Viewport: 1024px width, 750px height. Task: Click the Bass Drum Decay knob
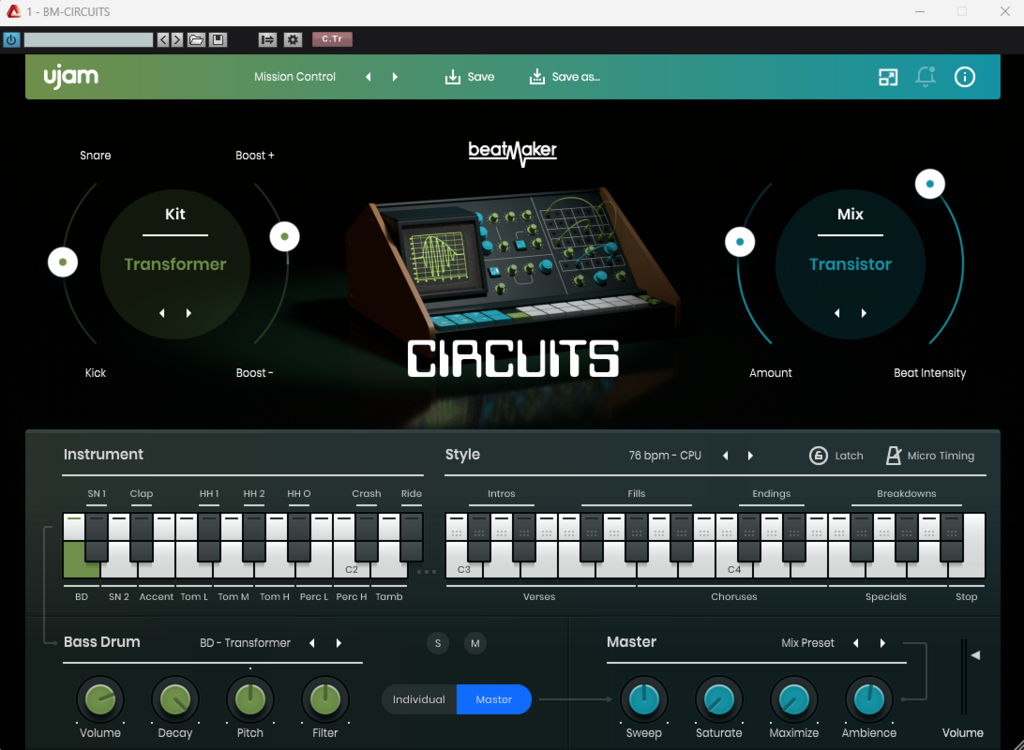pos(175,700)
